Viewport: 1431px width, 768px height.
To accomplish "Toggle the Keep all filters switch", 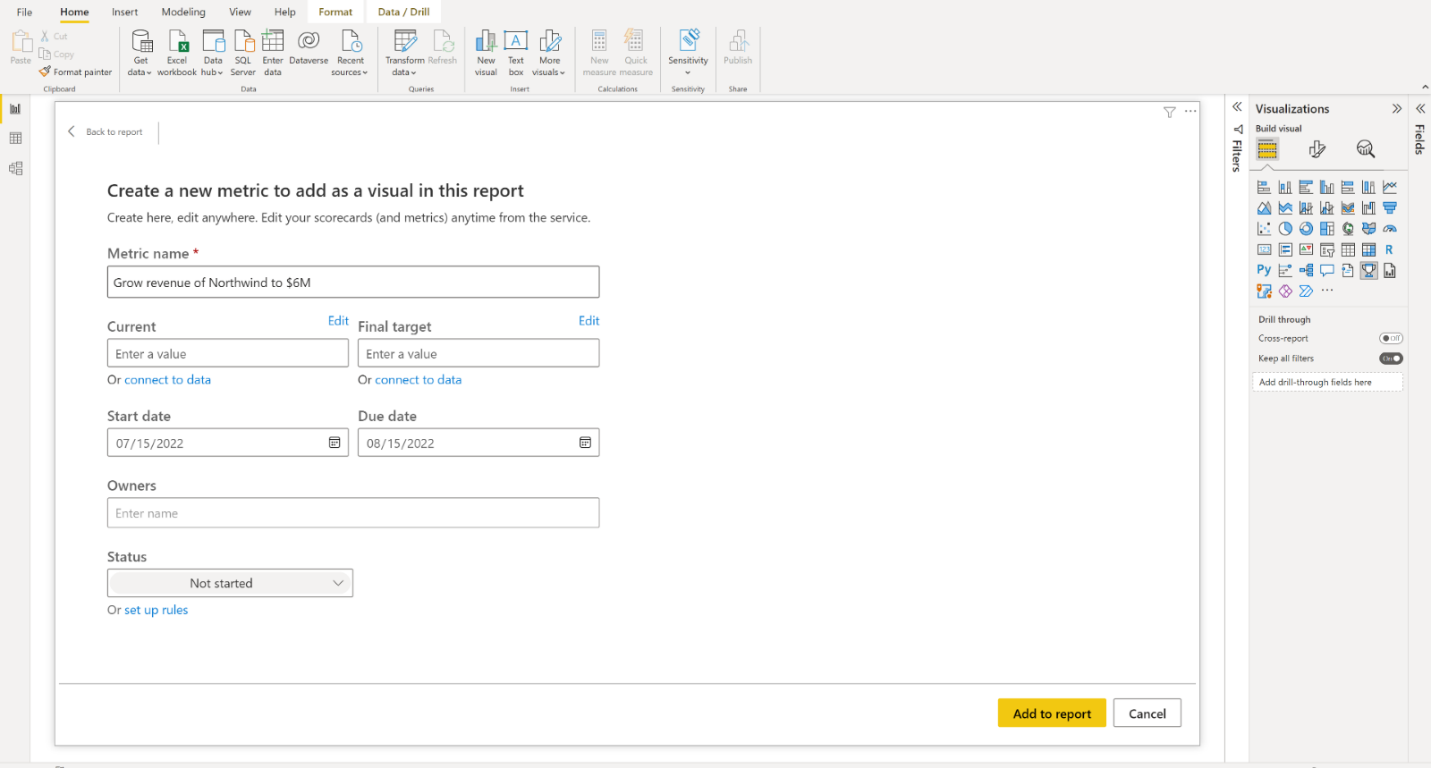I will [1390, 358].
